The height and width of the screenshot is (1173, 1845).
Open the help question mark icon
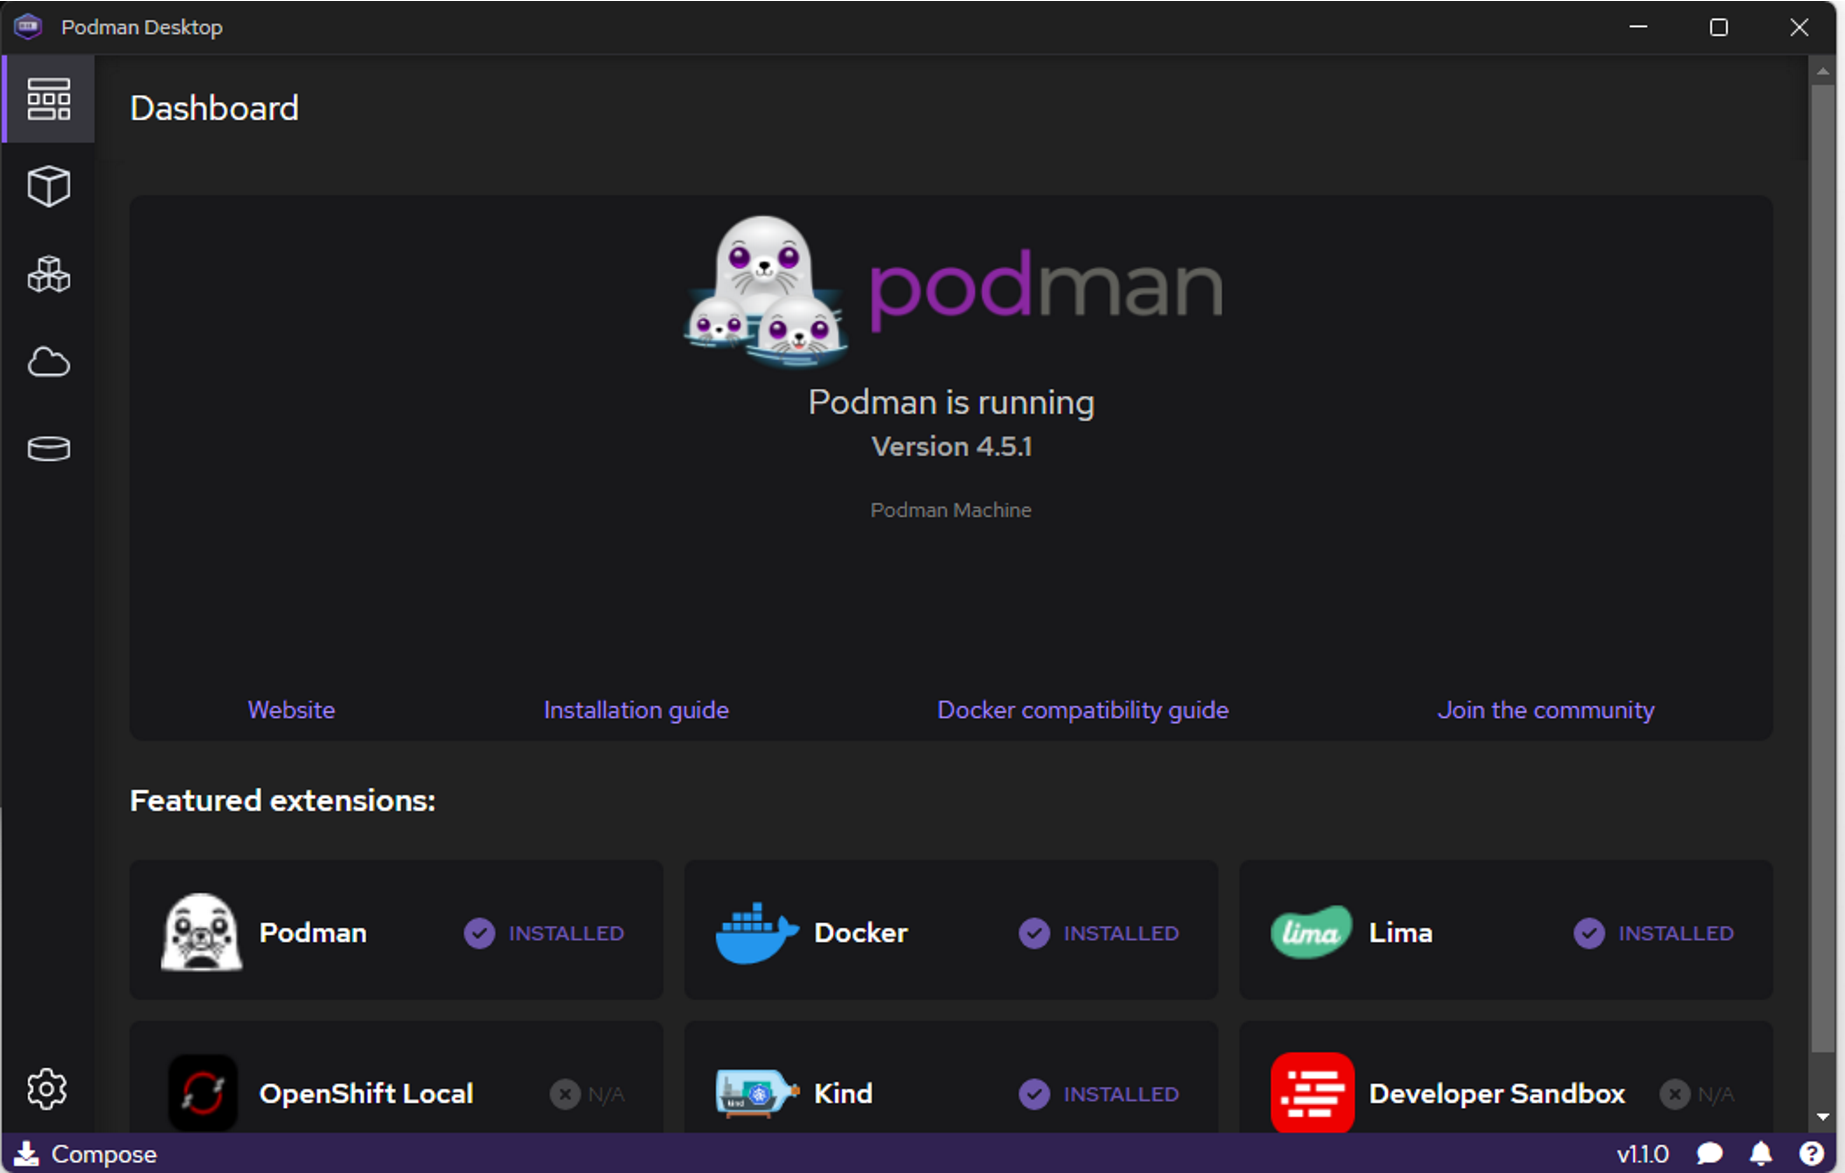coord(1811,1154)
